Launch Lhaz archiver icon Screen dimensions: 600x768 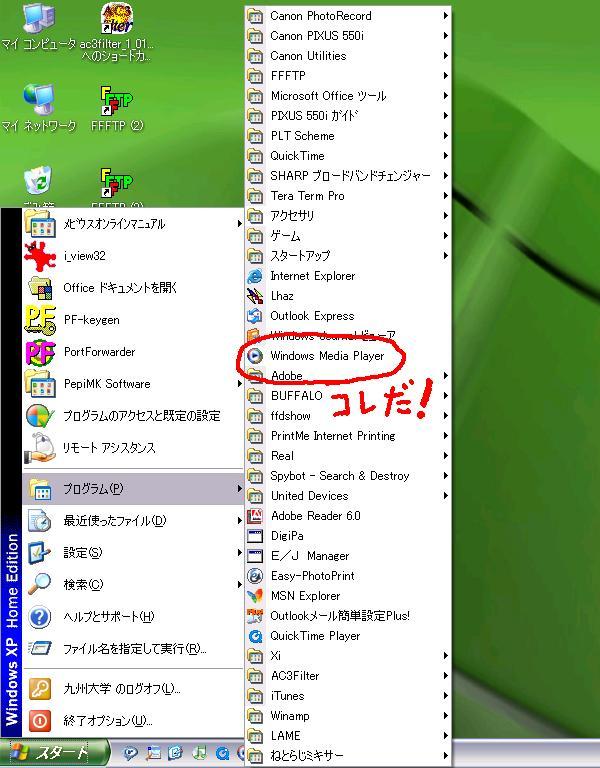tap(255, 296)
